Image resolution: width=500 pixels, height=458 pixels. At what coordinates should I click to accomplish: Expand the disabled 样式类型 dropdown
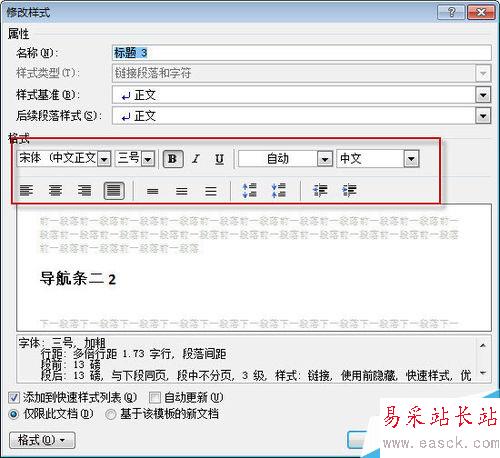point(483,73)
